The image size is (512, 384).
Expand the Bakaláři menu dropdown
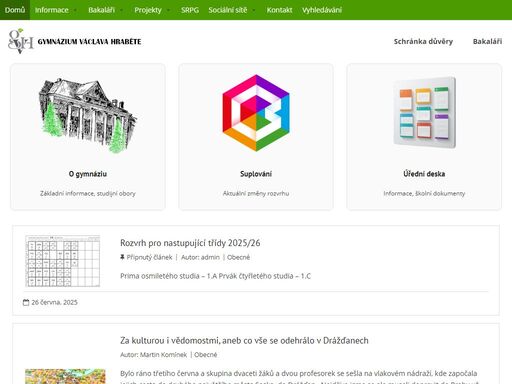point(105,10)
